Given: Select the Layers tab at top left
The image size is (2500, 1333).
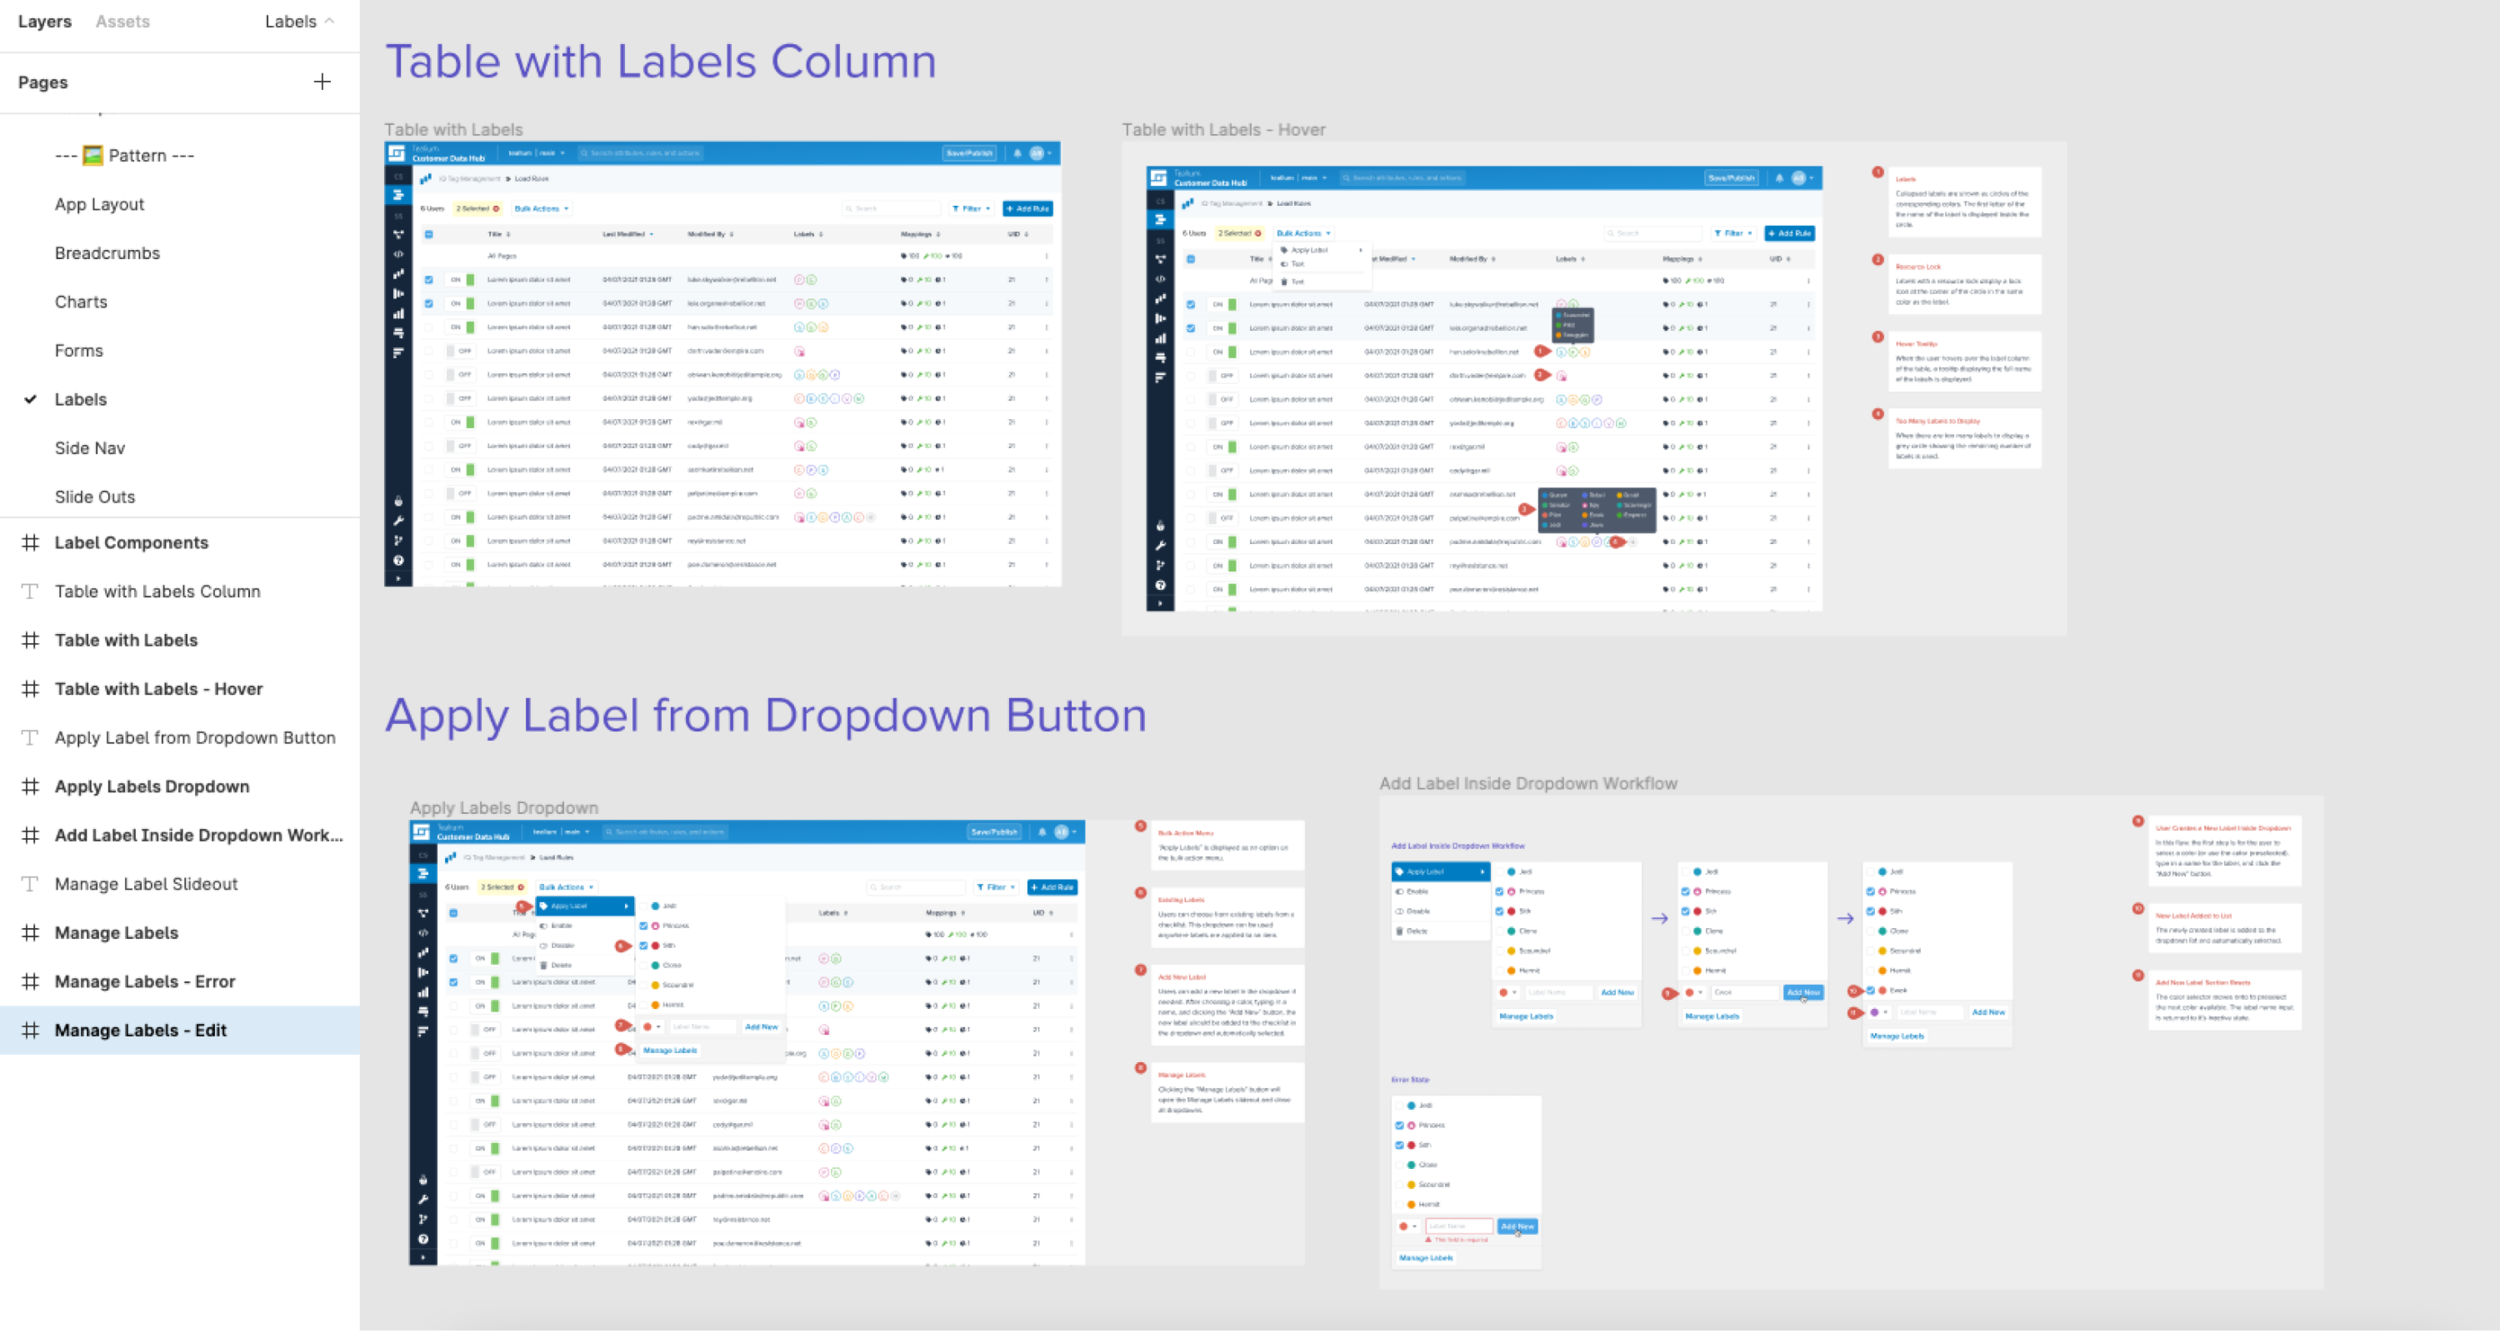Looking at the screenshot, I should 43,22.
